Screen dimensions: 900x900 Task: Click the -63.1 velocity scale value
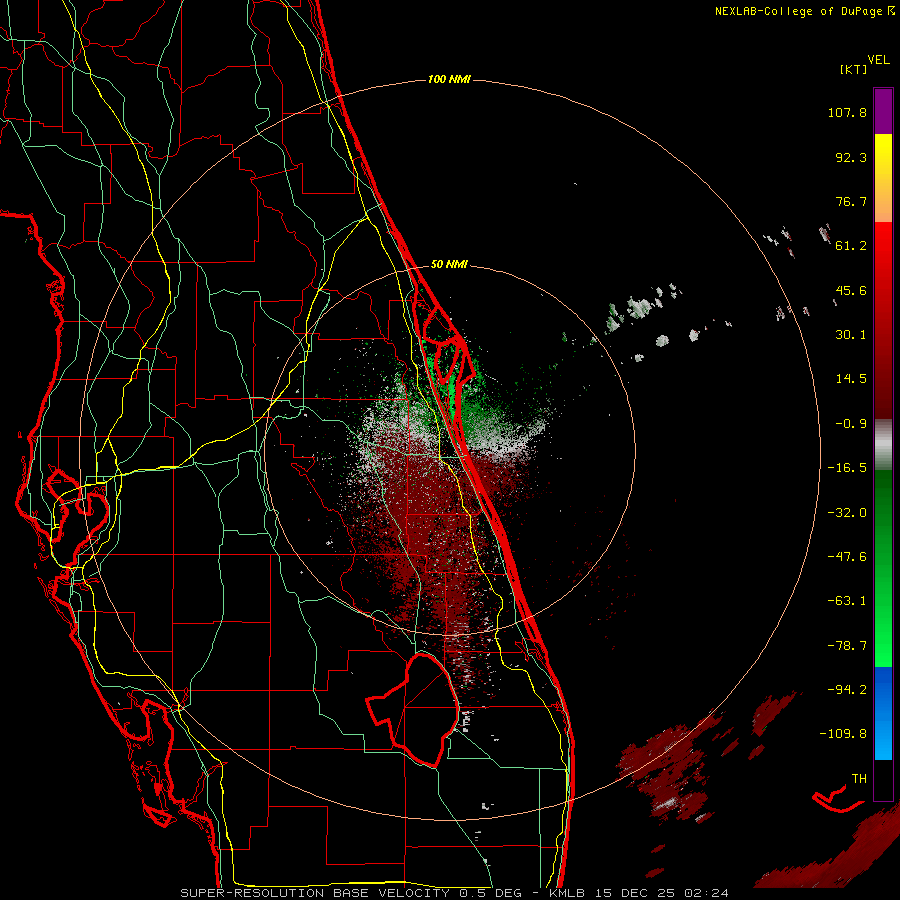click(847, 601)
